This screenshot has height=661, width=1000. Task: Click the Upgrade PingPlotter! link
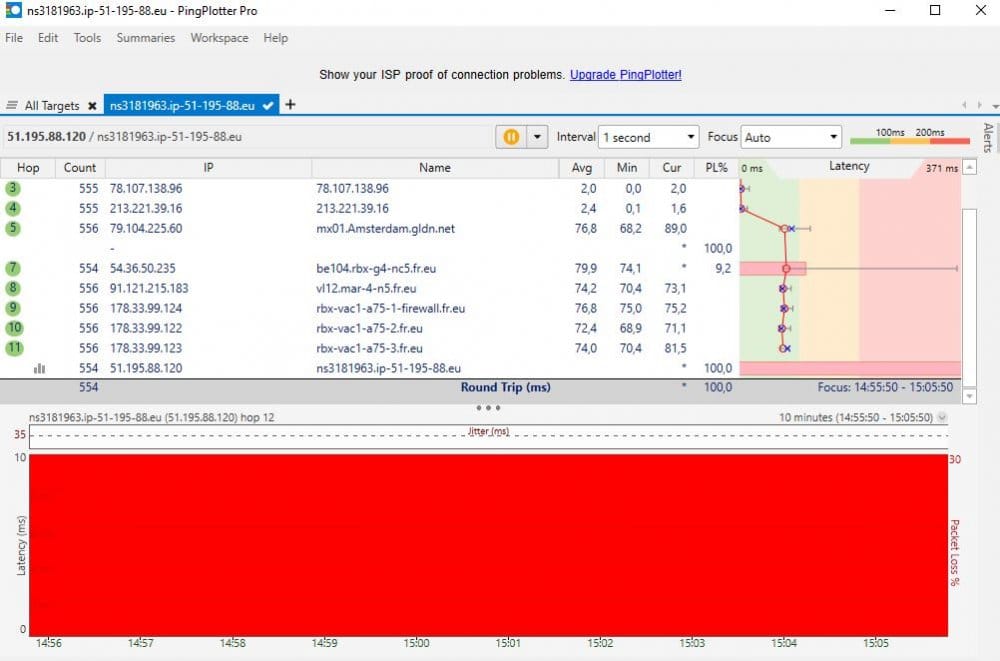click(x=625, y=75)
